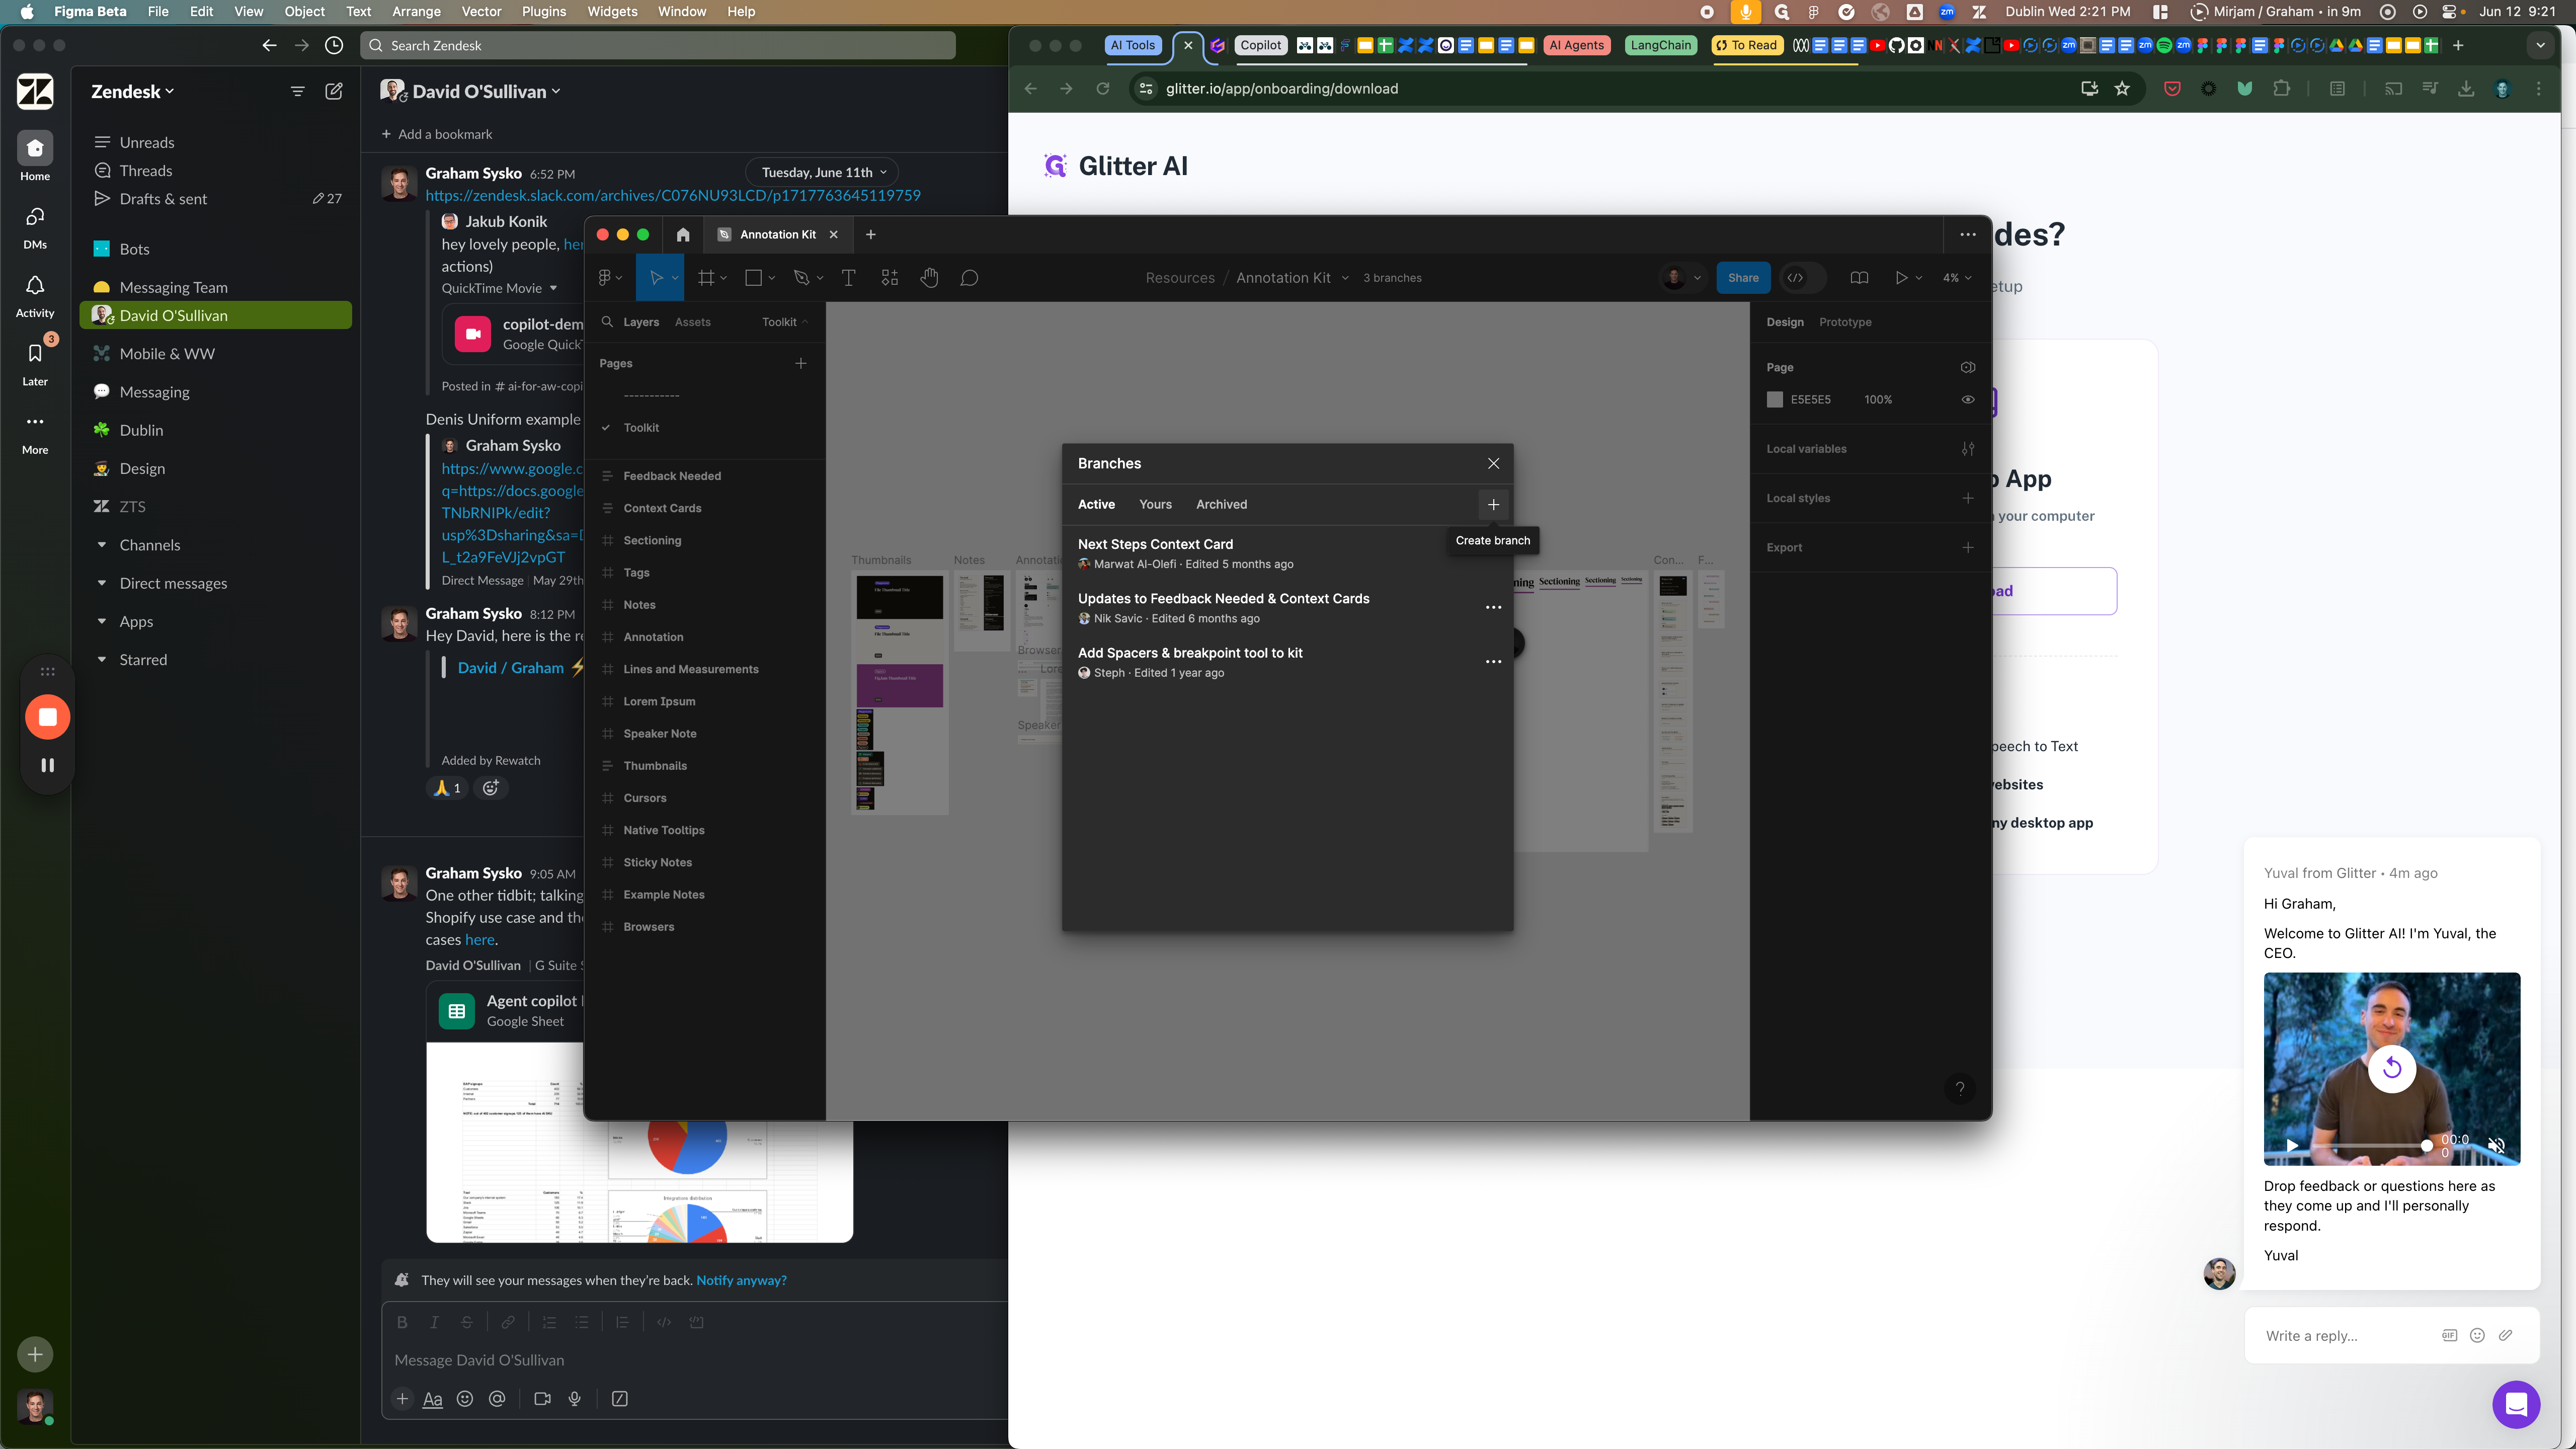Add a new page in Figma Pages
The width and height of the screenshot is (2576, 1449).
[800, 363]
